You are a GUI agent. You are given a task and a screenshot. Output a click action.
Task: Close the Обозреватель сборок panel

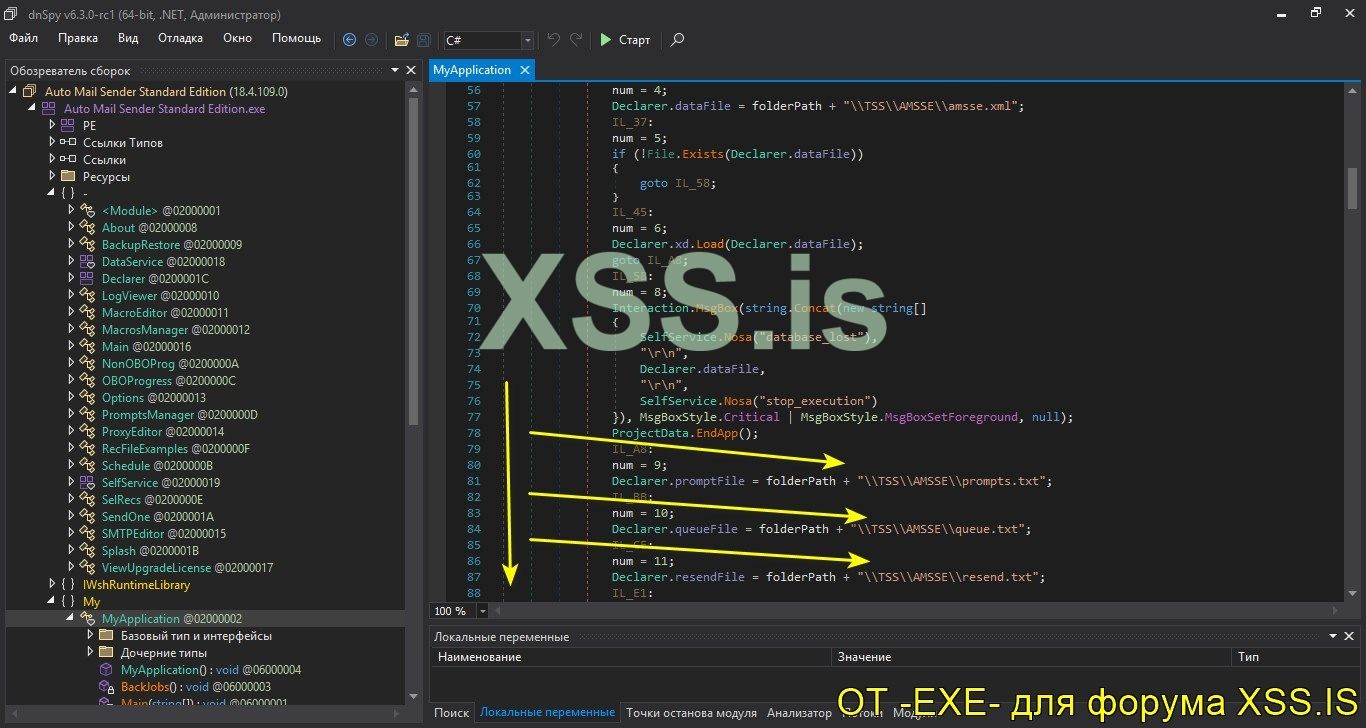[x=411, y=71]
